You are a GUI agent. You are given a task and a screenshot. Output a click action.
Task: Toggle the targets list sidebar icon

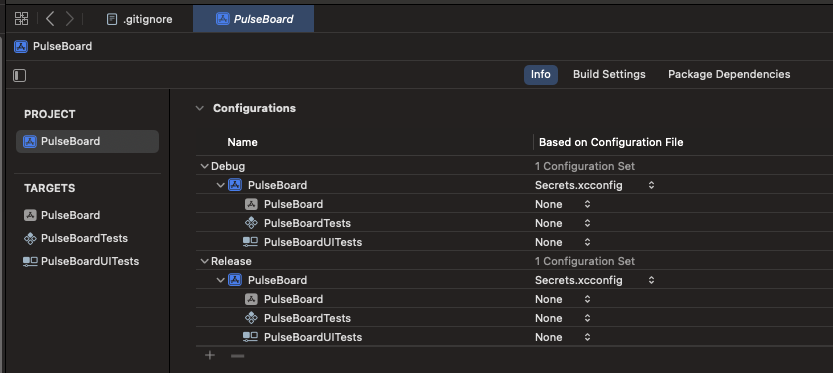point(20,75)
